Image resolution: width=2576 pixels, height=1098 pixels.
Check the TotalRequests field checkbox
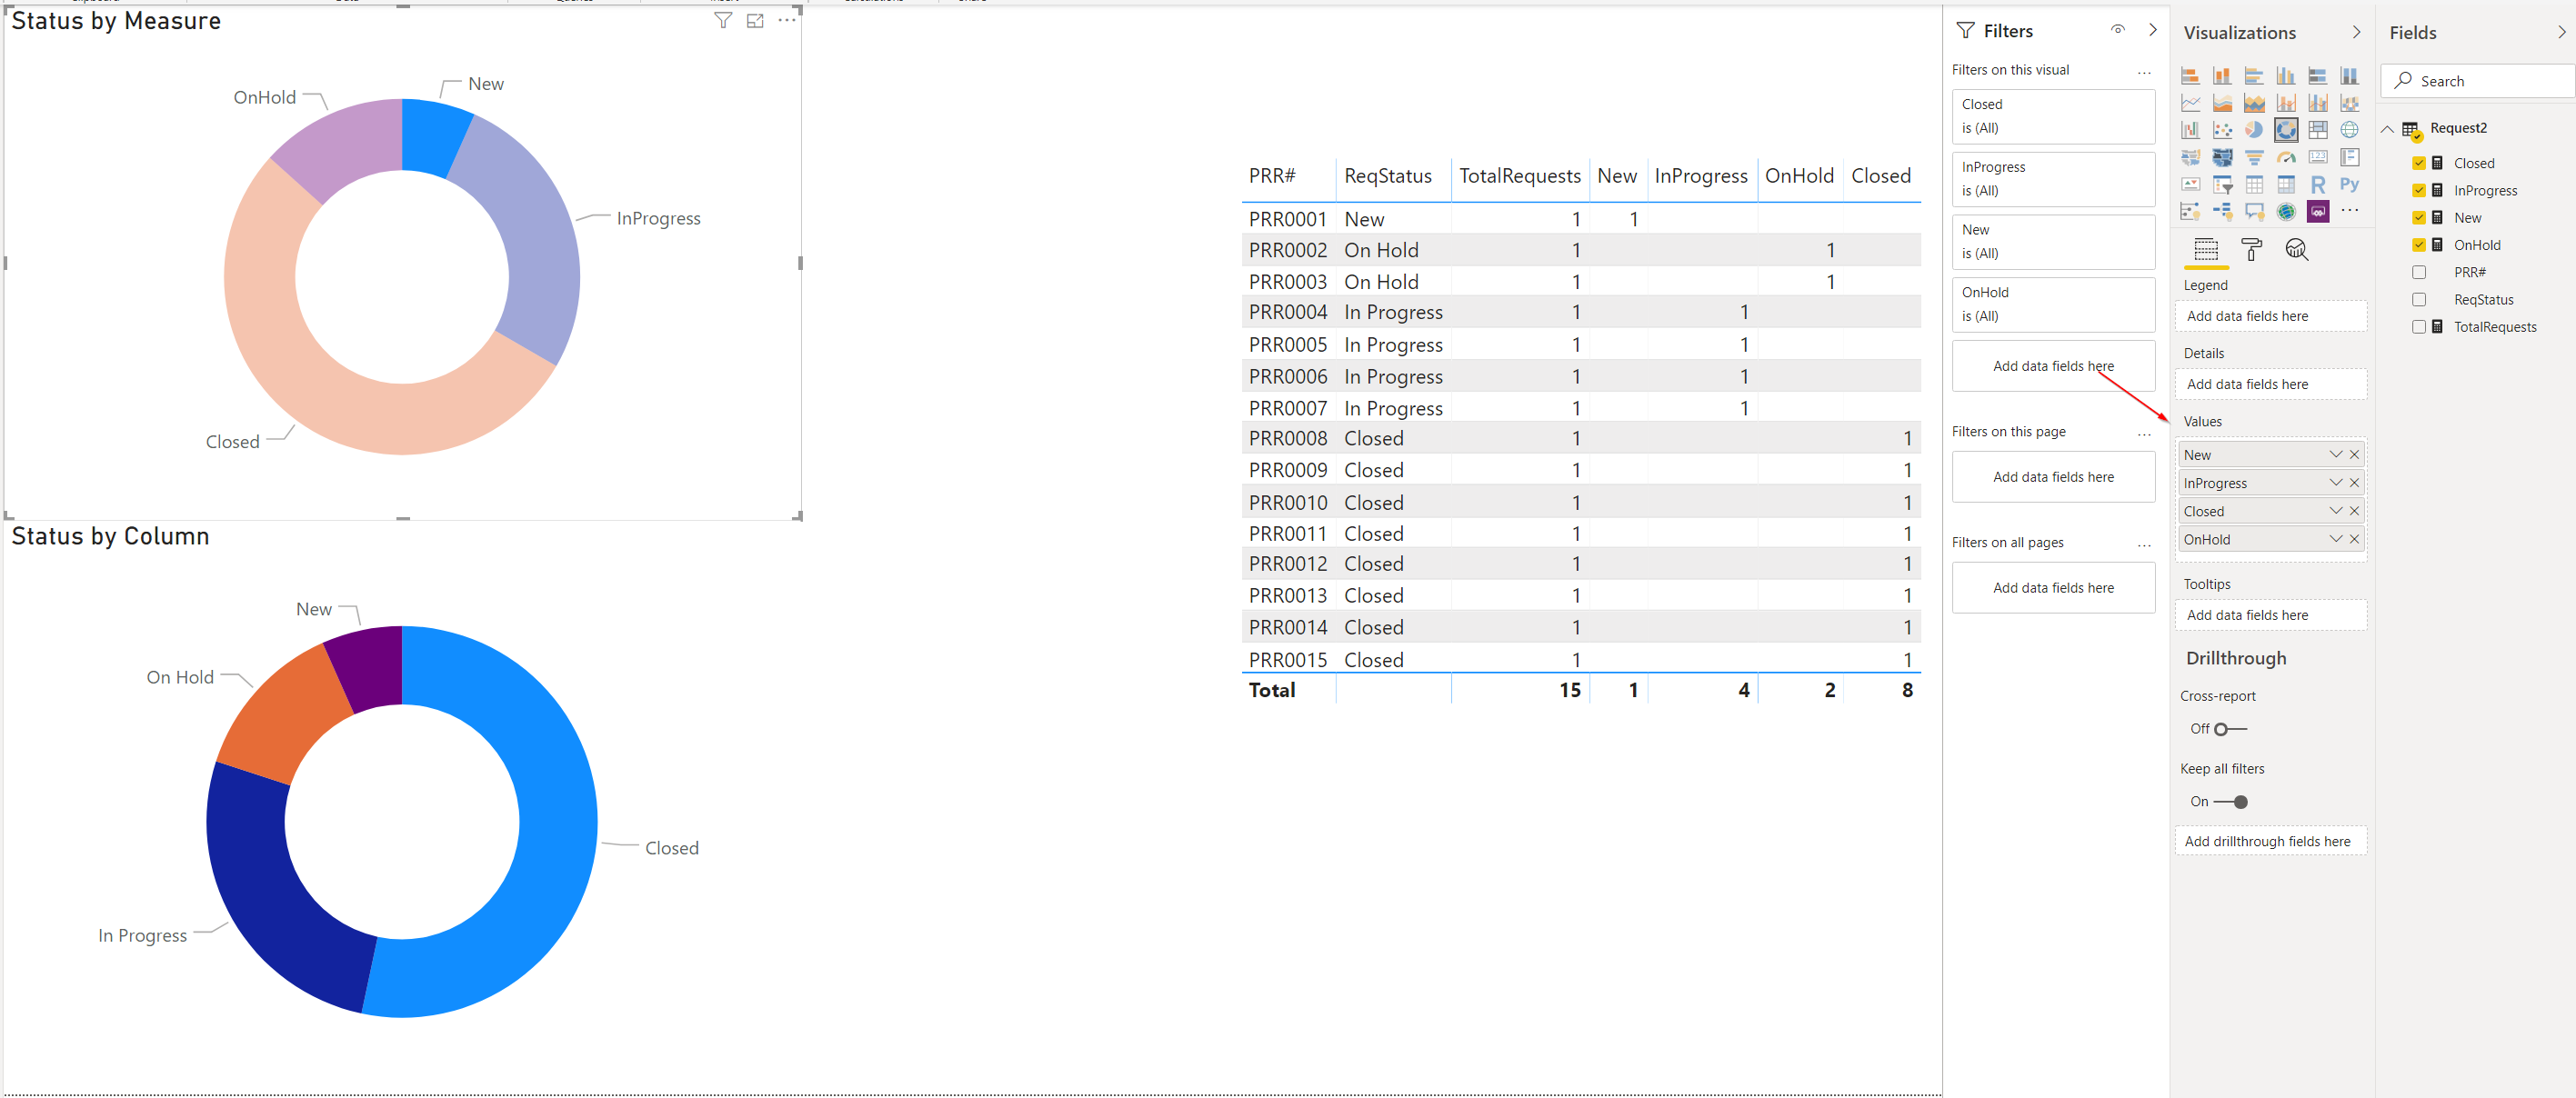(x=2419, y=326)
